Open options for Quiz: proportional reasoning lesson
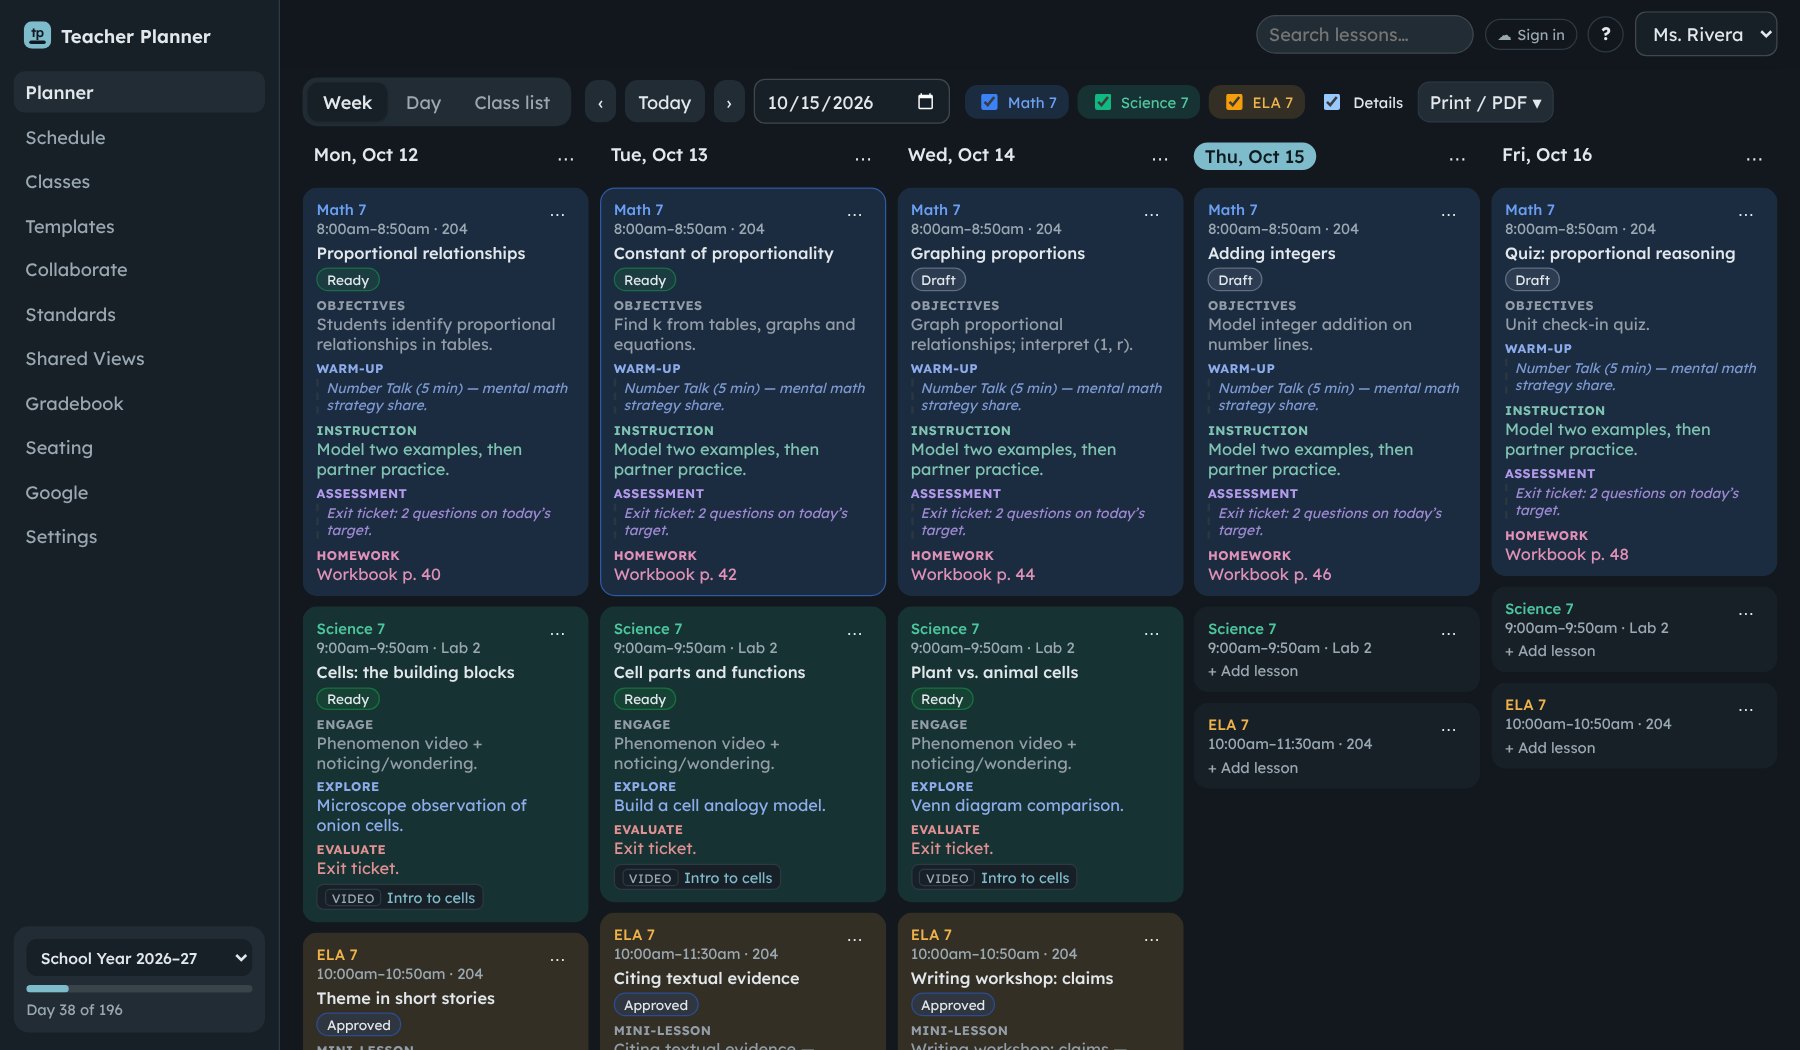This screenshot has width=1800, height=1050. [x=1745, y=213]
